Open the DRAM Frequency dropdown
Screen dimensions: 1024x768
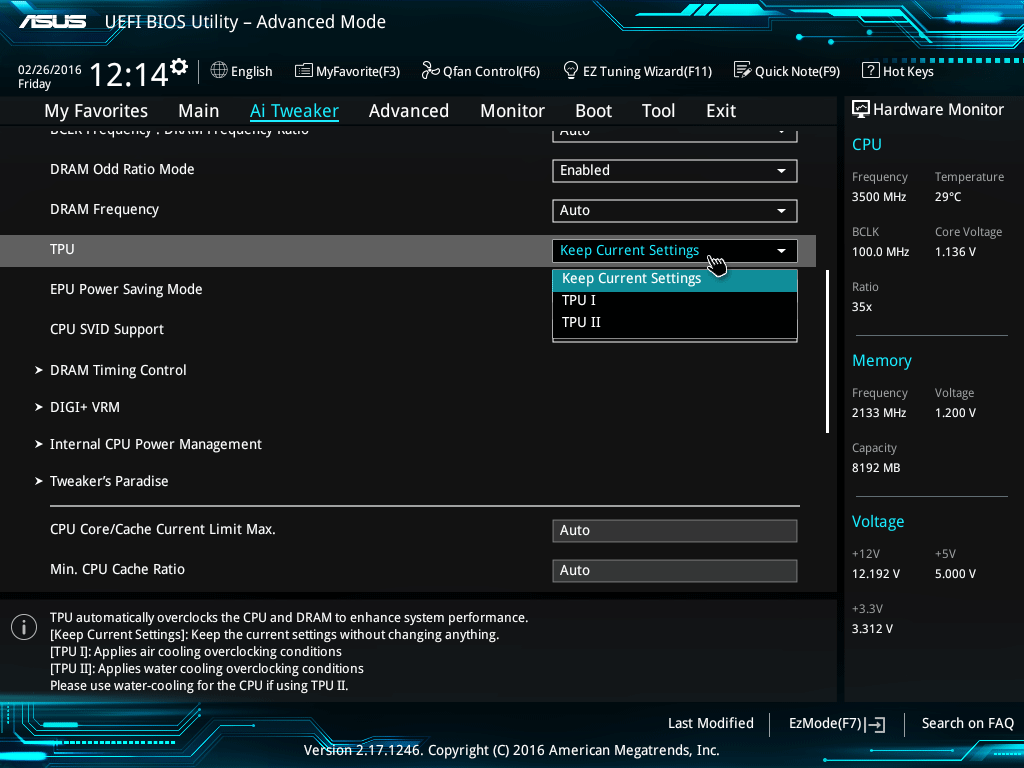coord(674,211)
